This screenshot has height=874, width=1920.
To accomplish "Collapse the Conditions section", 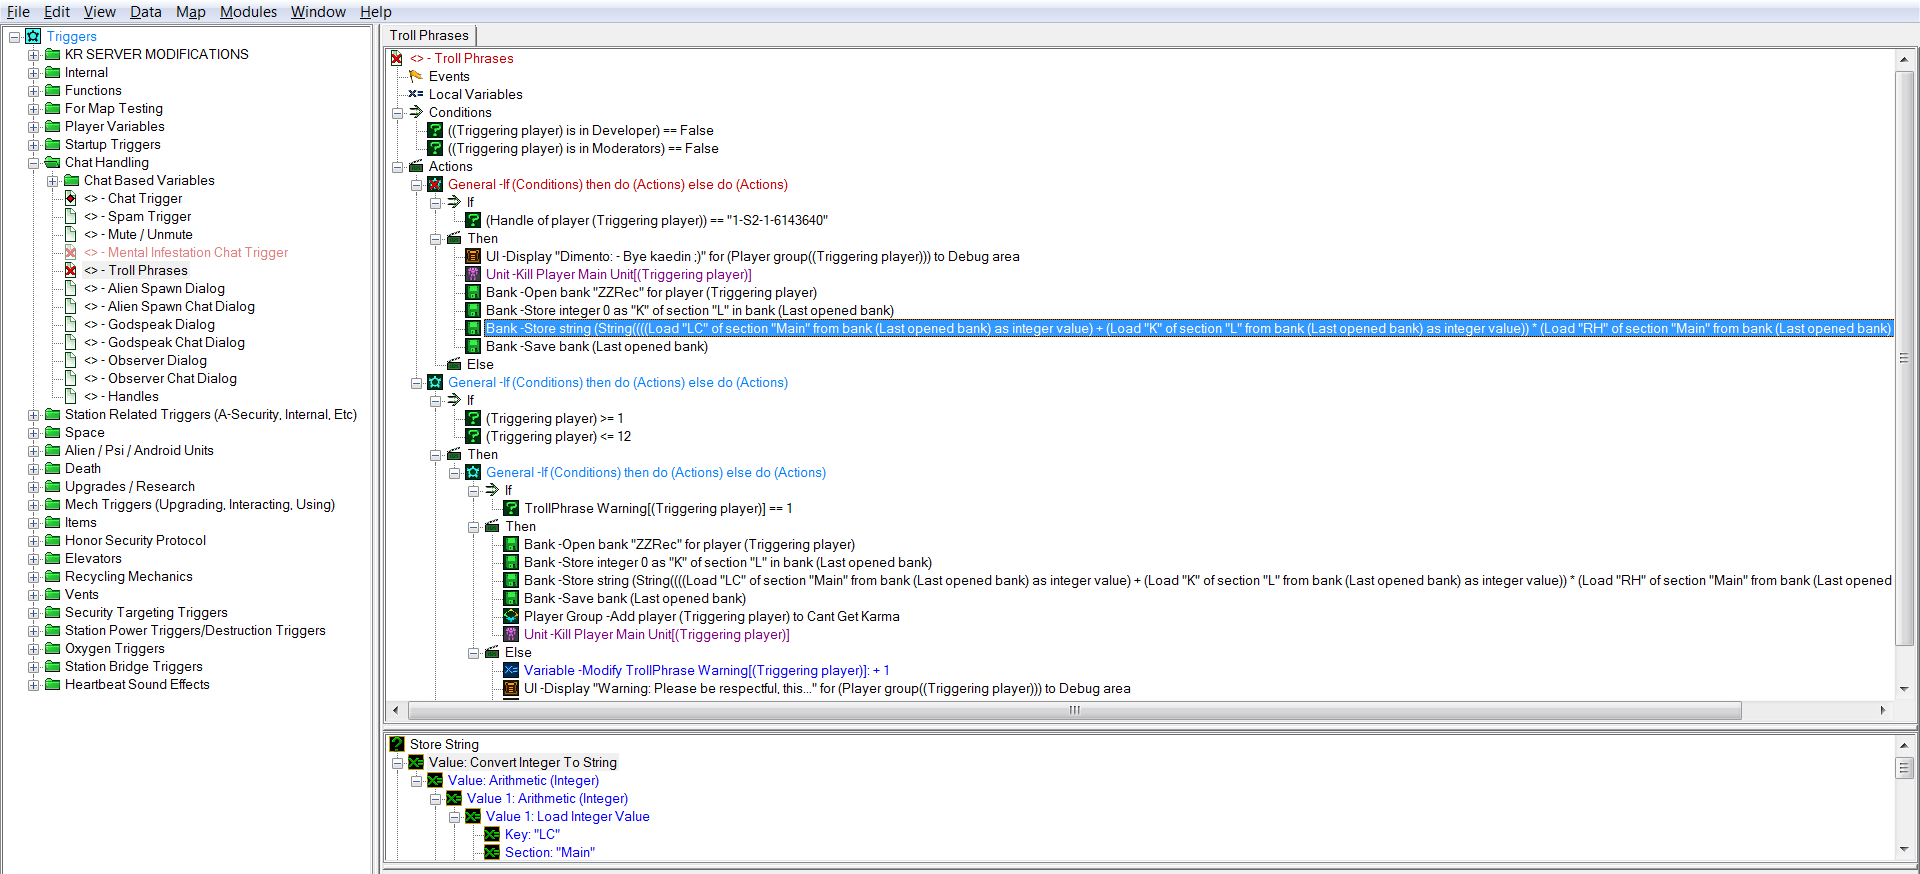I will tap(397, 113).
